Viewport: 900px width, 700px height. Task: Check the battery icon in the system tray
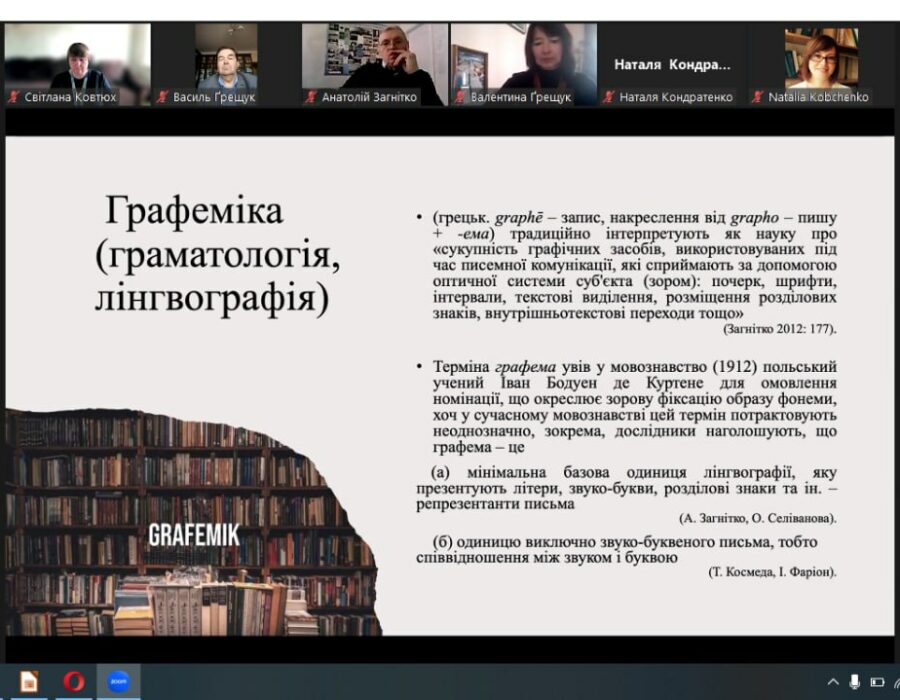(877, 682)
